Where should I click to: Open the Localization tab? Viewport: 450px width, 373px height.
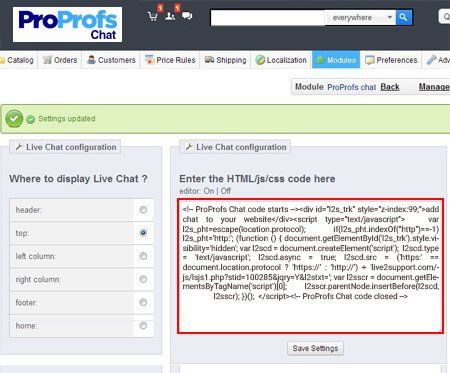[281, 60]
